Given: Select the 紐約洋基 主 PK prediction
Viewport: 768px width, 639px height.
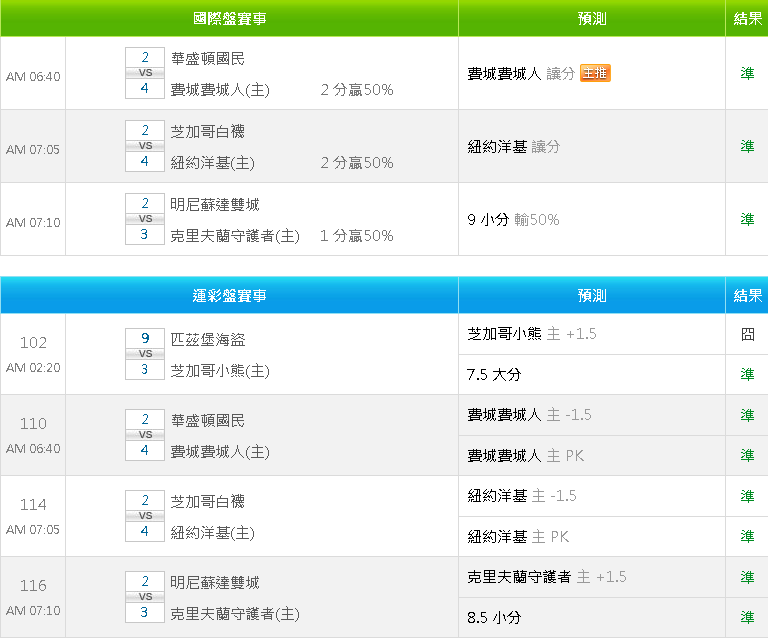Looking at the screenshot, I should tap(518, 537).
